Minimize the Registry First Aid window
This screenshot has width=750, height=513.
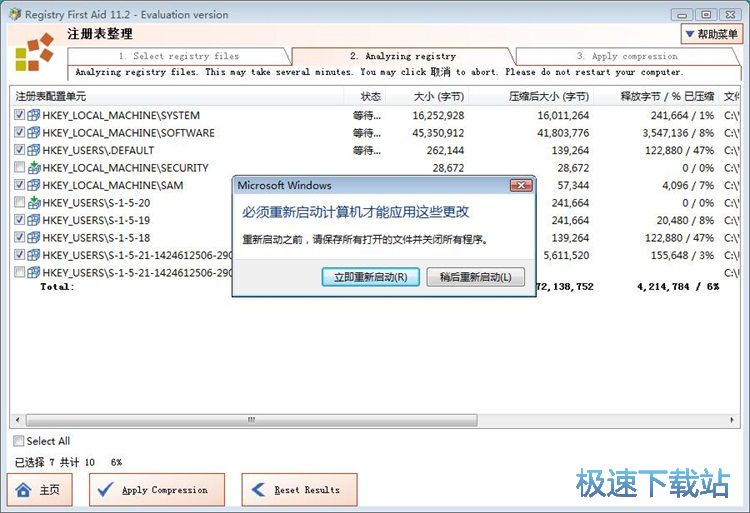[x=682, y=14]
